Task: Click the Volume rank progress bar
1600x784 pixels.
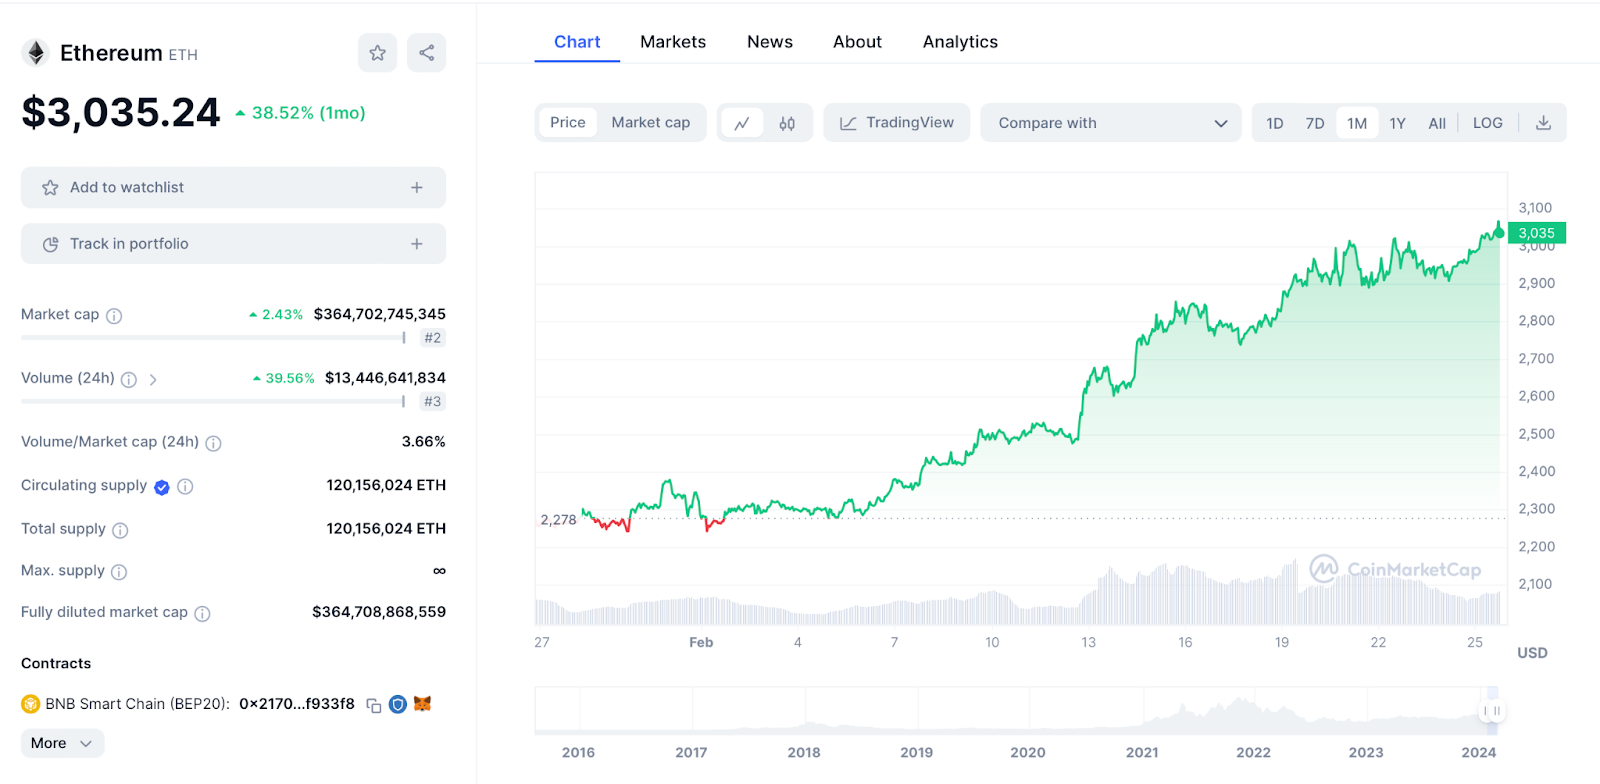Action: click(213, 402)
